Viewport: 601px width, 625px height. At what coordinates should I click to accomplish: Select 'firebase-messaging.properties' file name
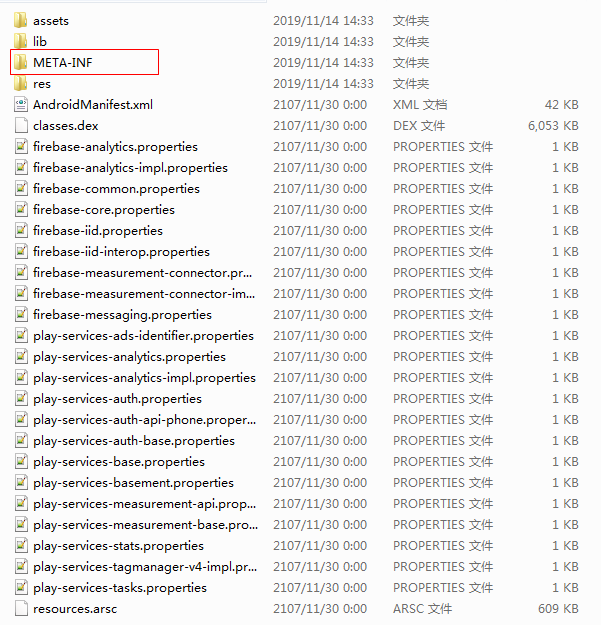(122, 315)
